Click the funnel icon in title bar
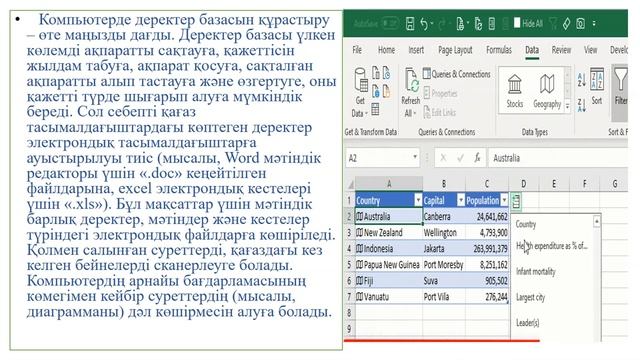The width and height of the screenshot is (640, 360). tap(553, 24)
